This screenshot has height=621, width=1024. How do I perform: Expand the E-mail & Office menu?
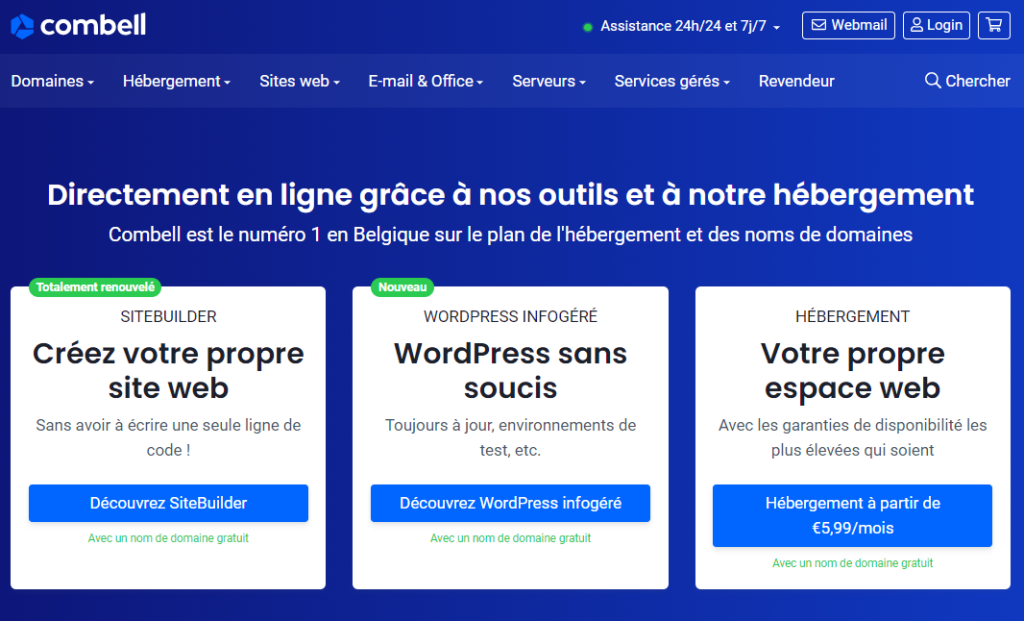tap(425, 81)
